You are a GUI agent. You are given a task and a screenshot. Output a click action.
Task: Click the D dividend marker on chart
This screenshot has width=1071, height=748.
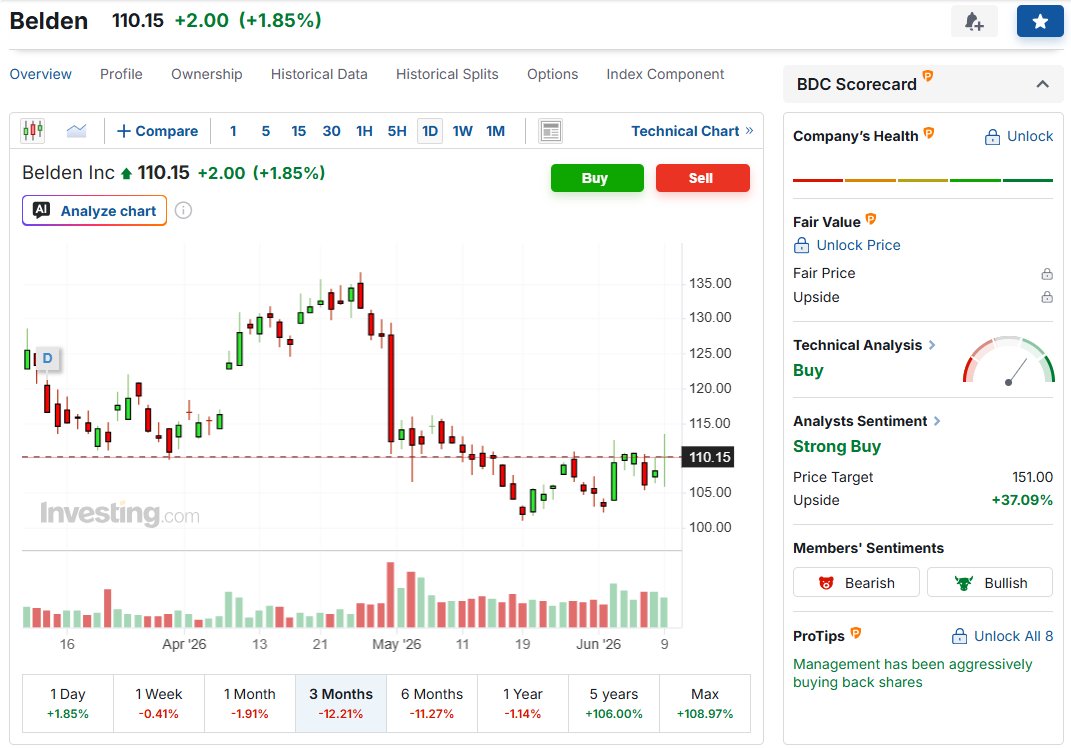[47, 358]
